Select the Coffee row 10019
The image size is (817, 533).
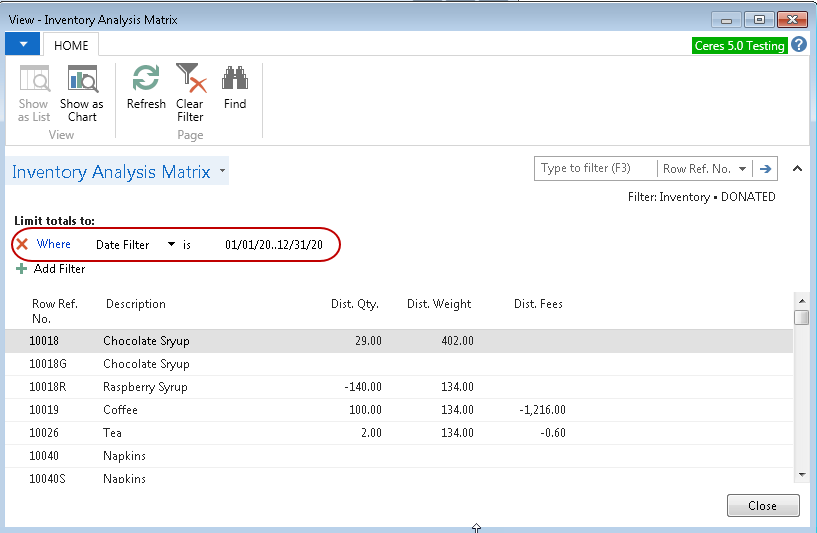(x=120, y=410)
